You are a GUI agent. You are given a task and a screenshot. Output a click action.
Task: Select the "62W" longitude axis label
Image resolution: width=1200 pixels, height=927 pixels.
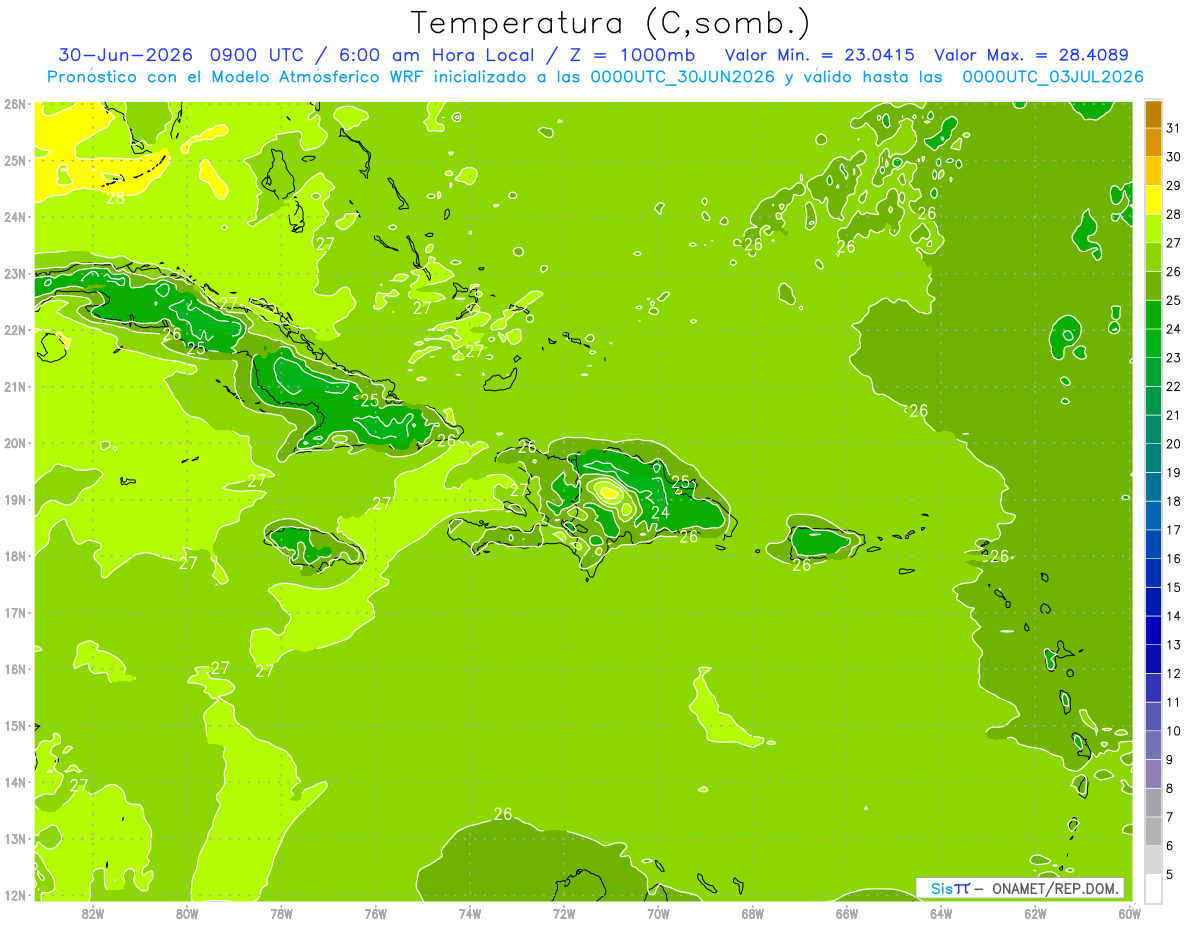coord(1035,913)
